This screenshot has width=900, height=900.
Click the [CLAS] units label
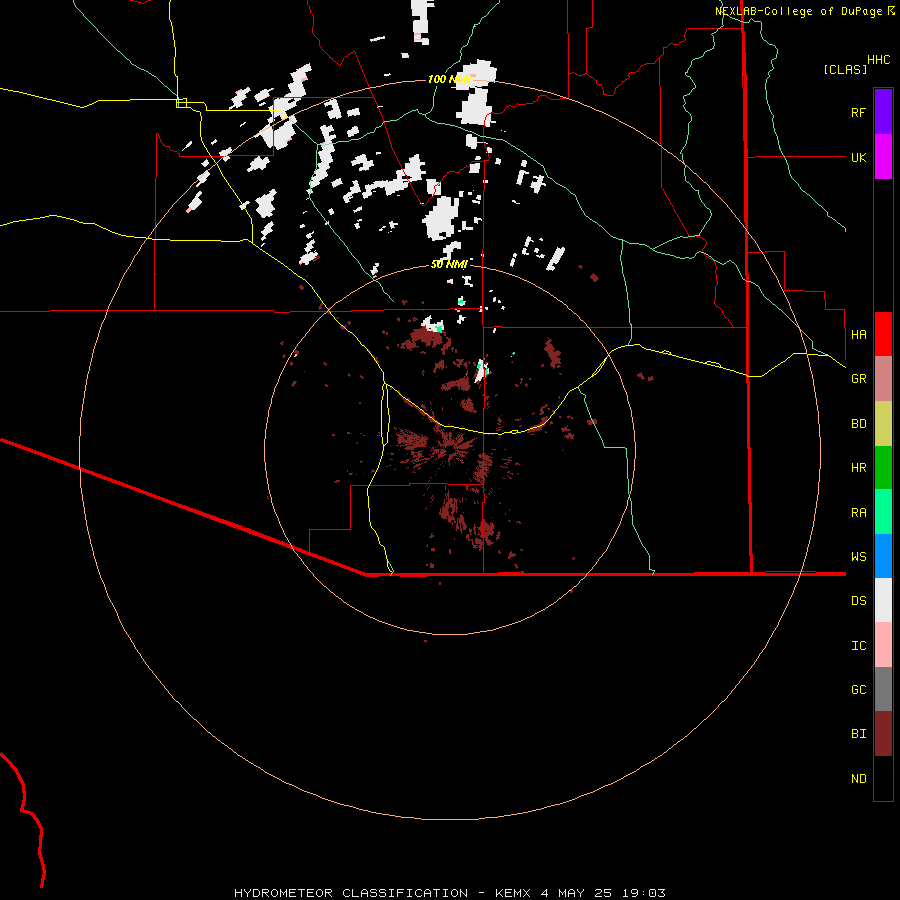pyautogui.click(x=845, y=69)
